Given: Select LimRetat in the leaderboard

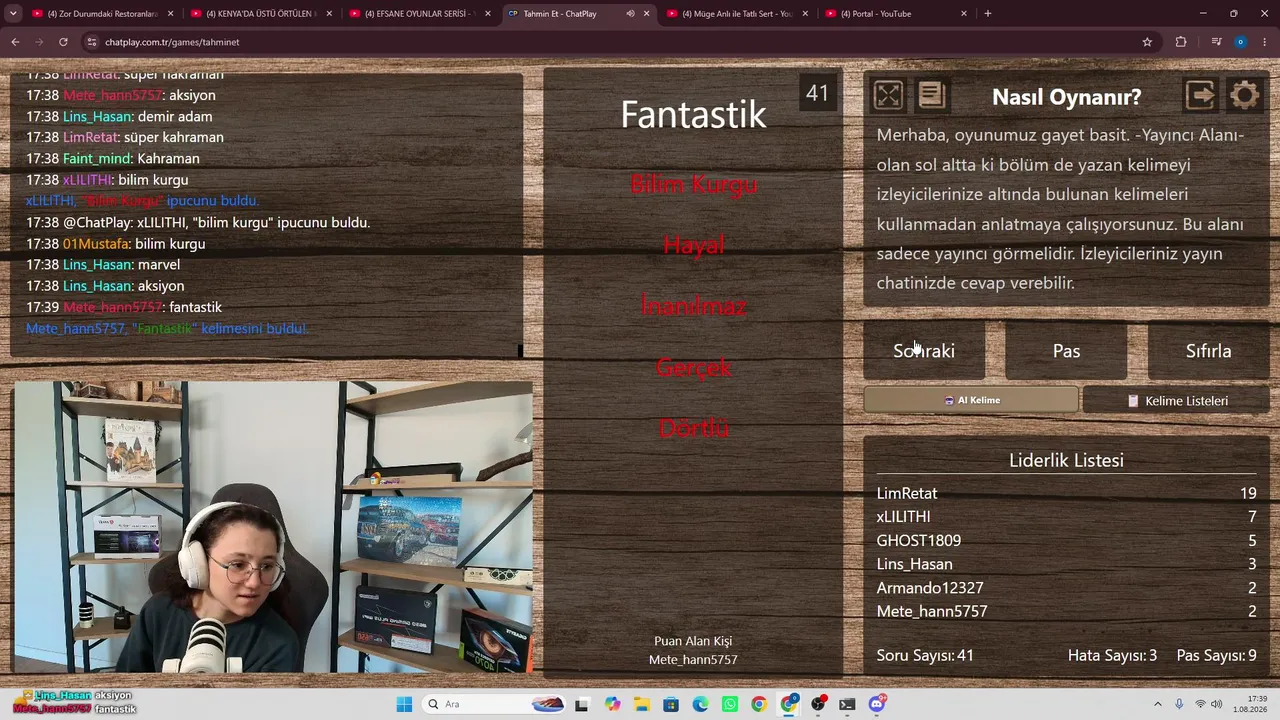Looking at the screenshot, I should point(907,493).
